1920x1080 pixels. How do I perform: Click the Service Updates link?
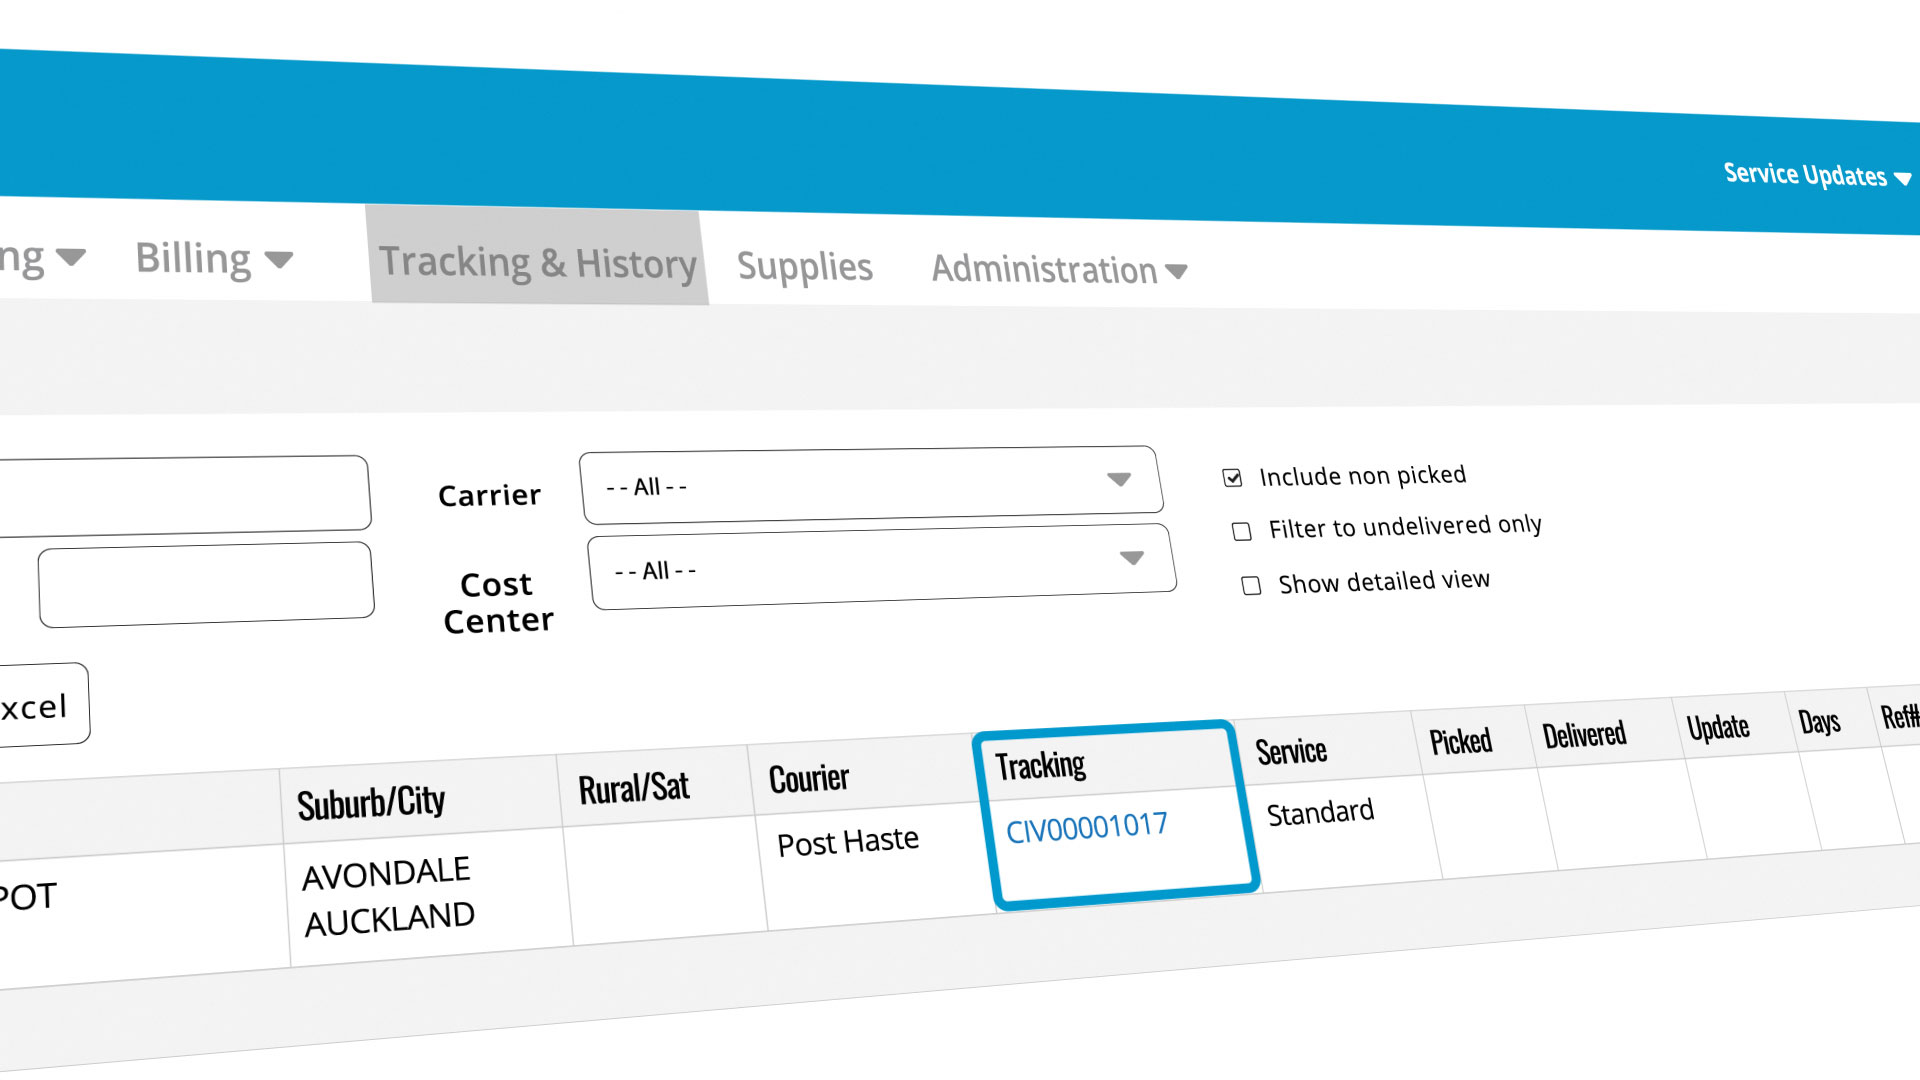click(1805, 175)
